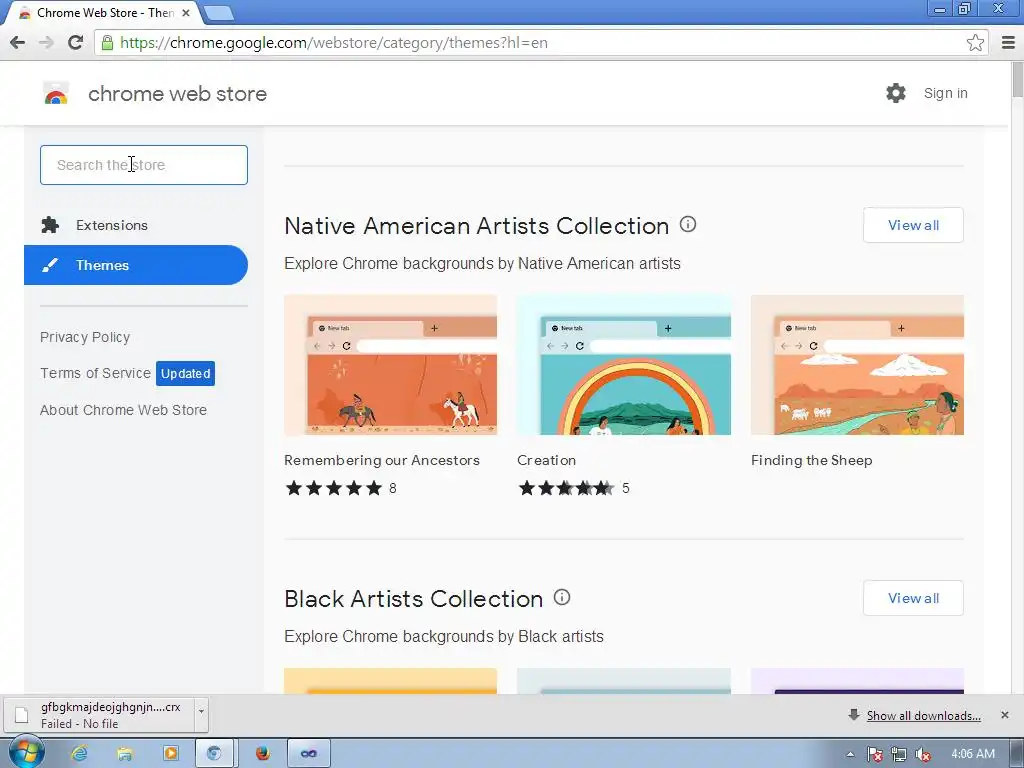Viewport: 1024px width, 768px height.
Task: Open the Creation theme thumbnail
Action: pos(624,365)
